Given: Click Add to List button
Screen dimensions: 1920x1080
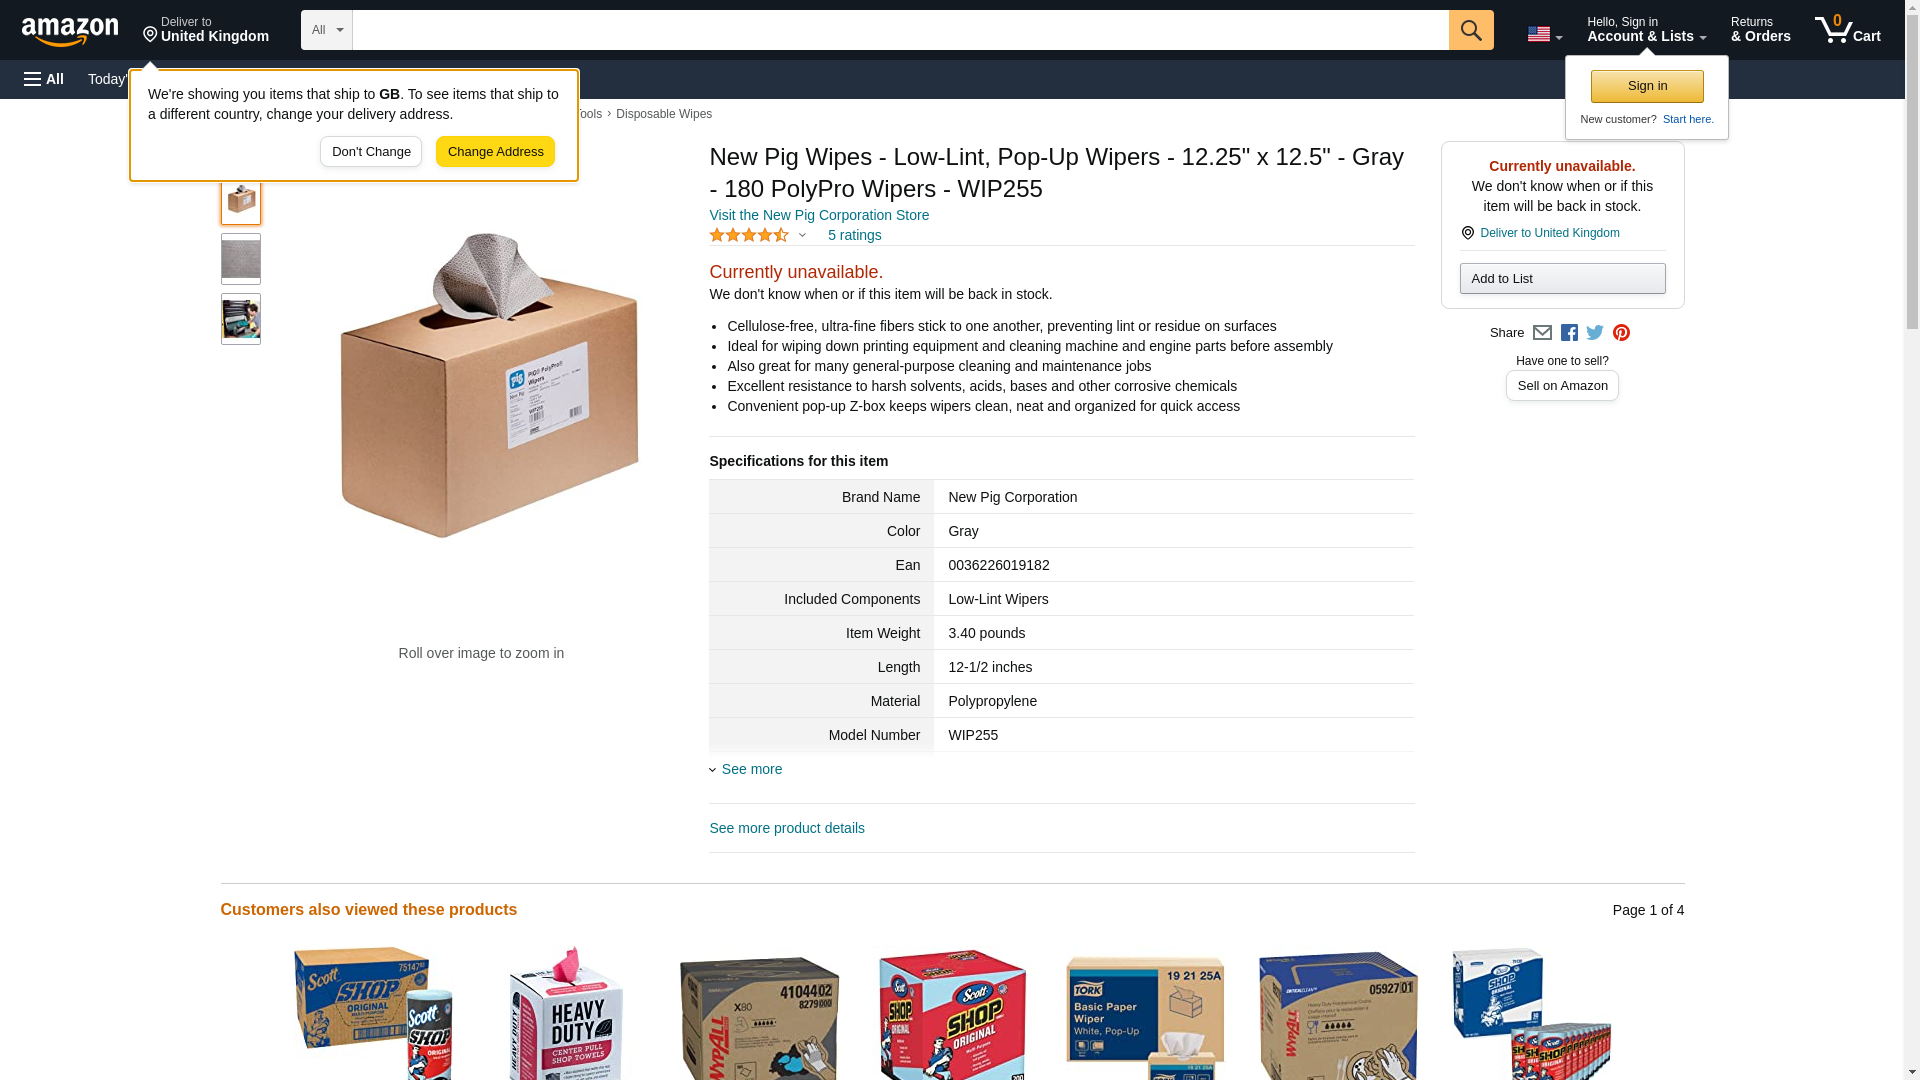Looking at the screenshot, I should (x=1562, y=278).
